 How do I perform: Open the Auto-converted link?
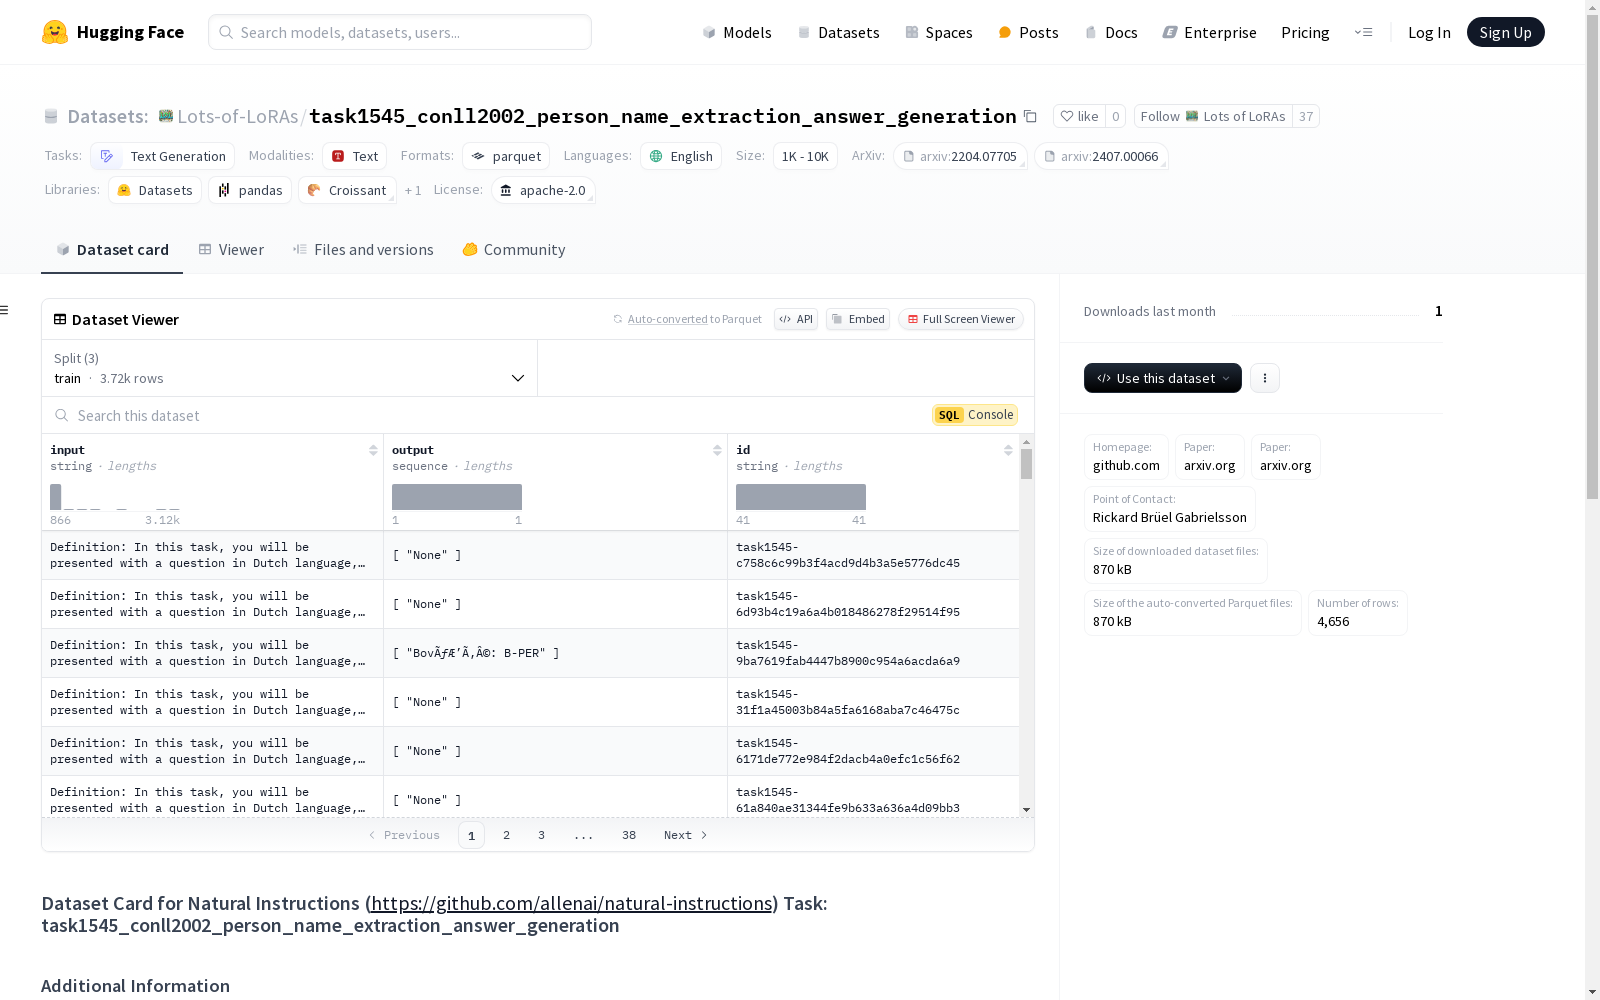pos(667,319)
